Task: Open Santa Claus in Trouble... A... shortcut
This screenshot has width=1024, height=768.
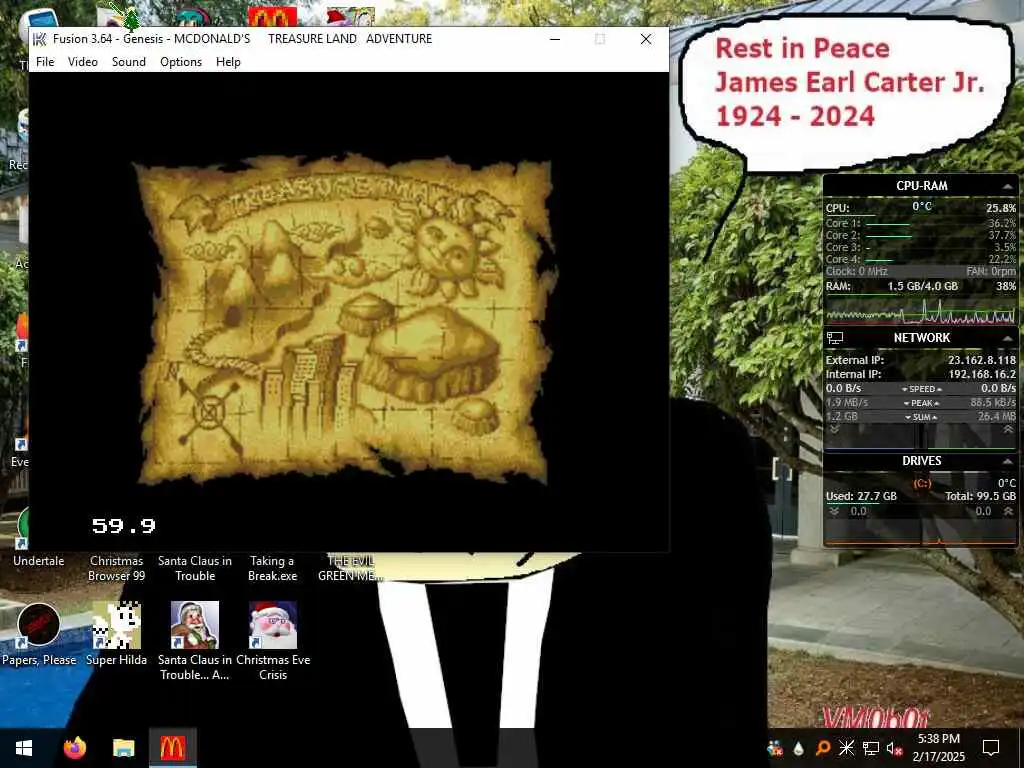Action: point(195,641)
